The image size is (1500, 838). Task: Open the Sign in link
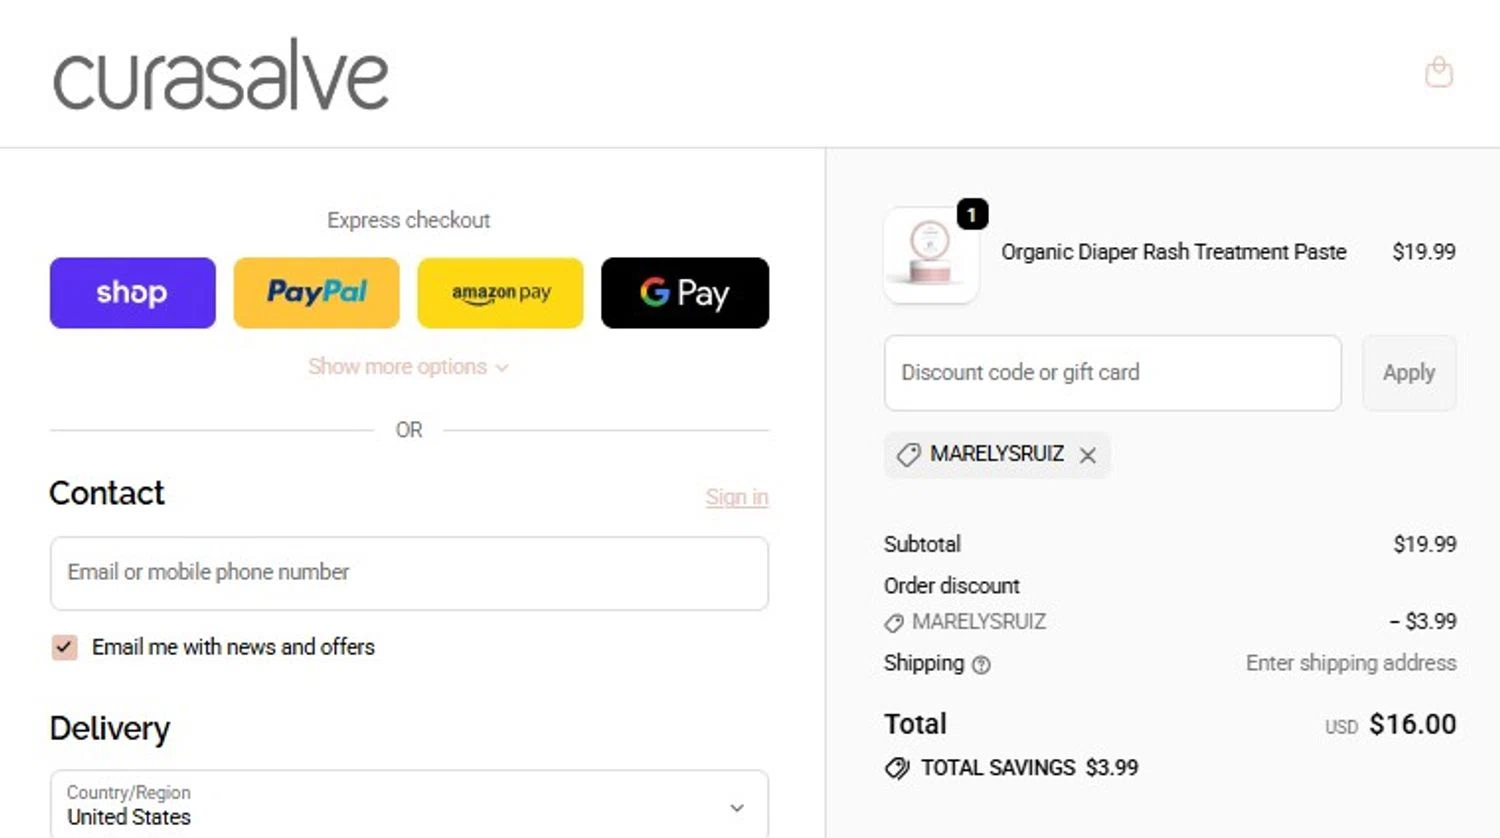(x=737, y=497)
